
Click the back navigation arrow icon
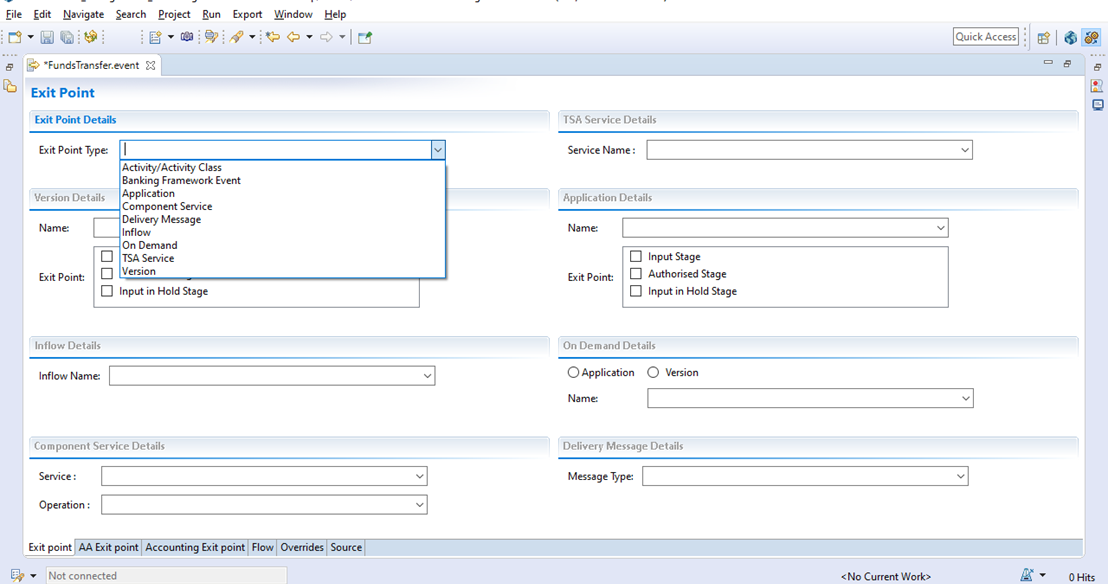[x=293, y=37]
